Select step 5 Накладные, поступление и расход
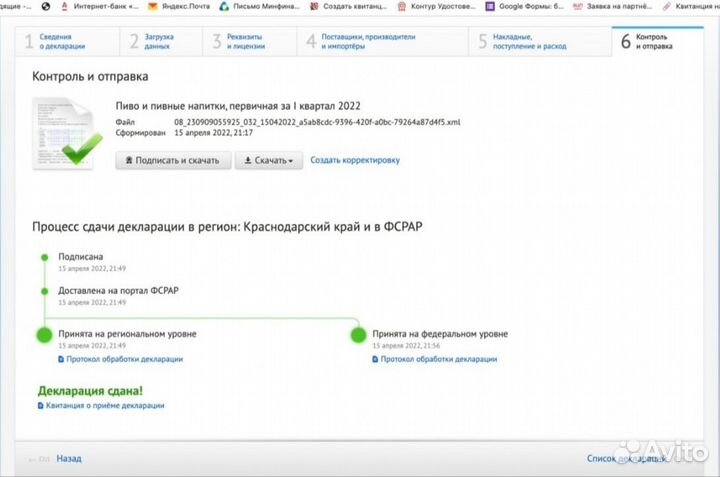This screenshot has width=720, height=477. 540,41
